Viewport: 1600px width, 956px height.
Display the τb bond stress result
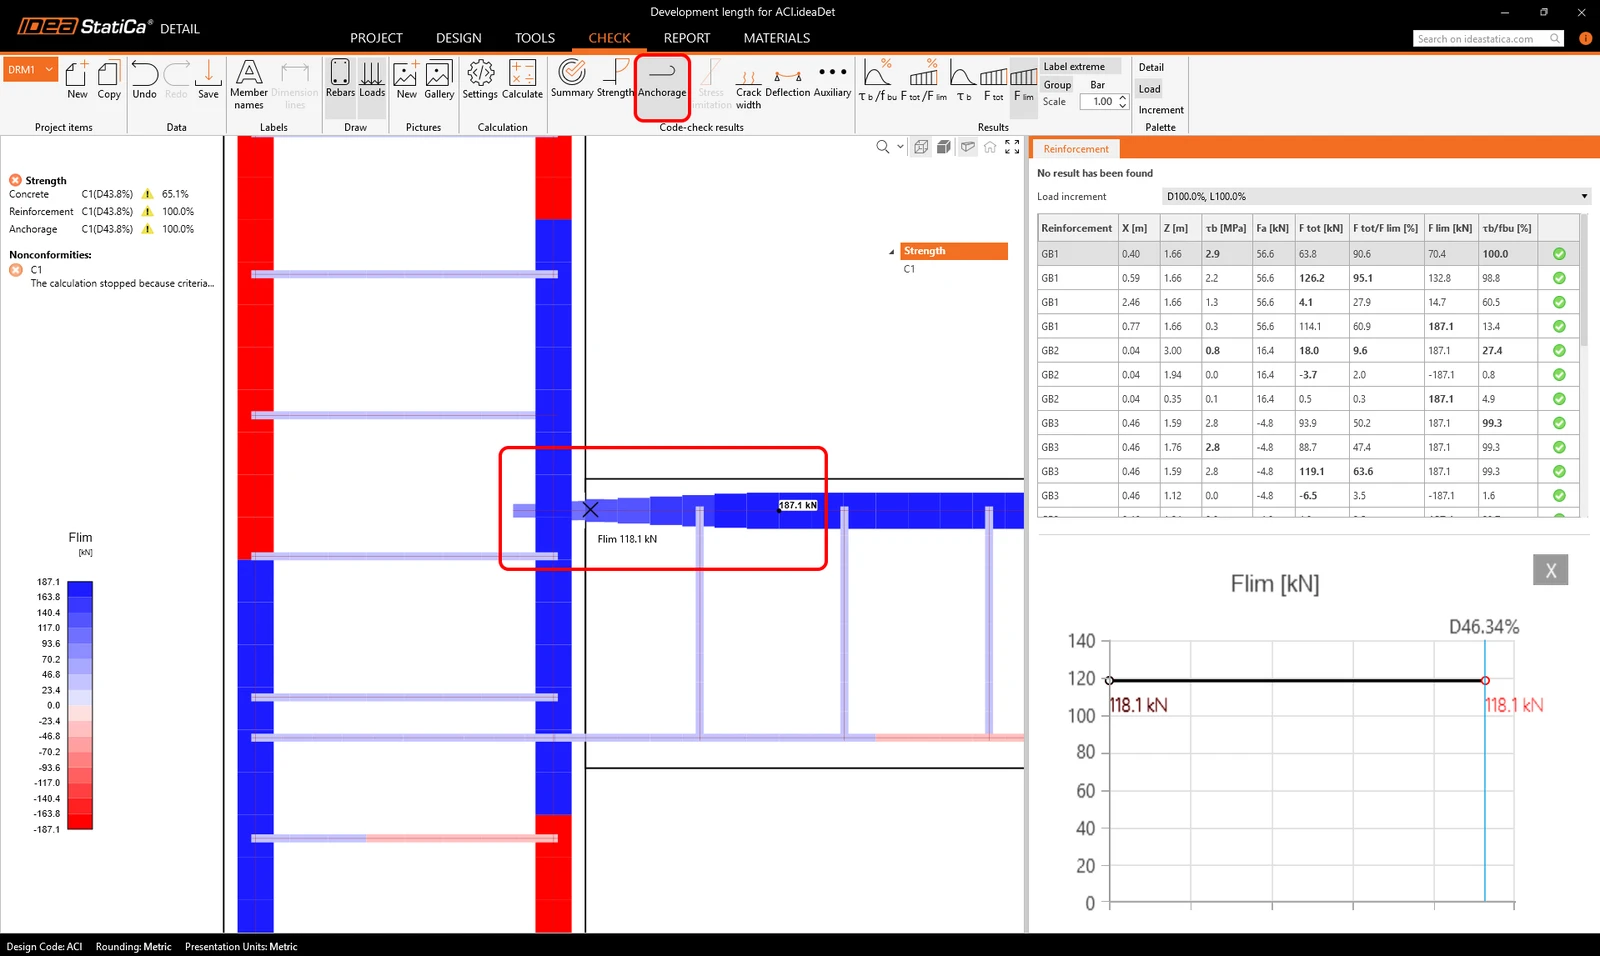(x=963, y=81)
